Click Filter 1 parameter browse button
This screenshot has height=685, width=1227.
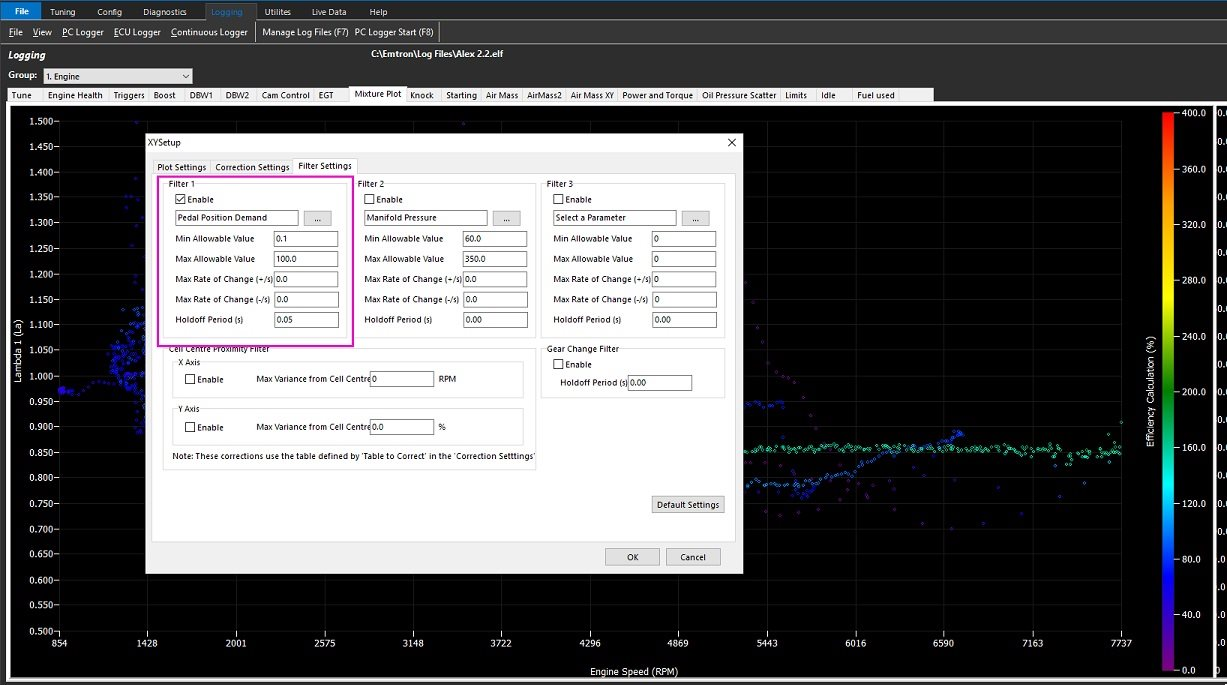click(x=316, y=218)
